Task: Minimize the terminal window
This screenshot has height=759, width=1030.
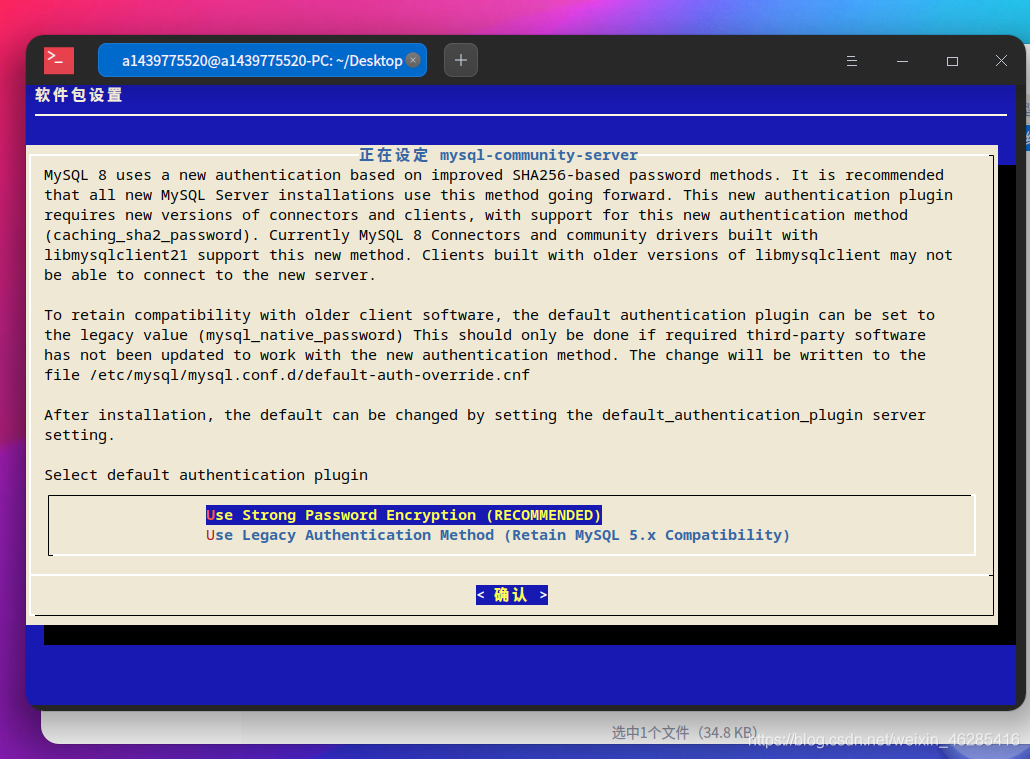Action: [903, 61]
